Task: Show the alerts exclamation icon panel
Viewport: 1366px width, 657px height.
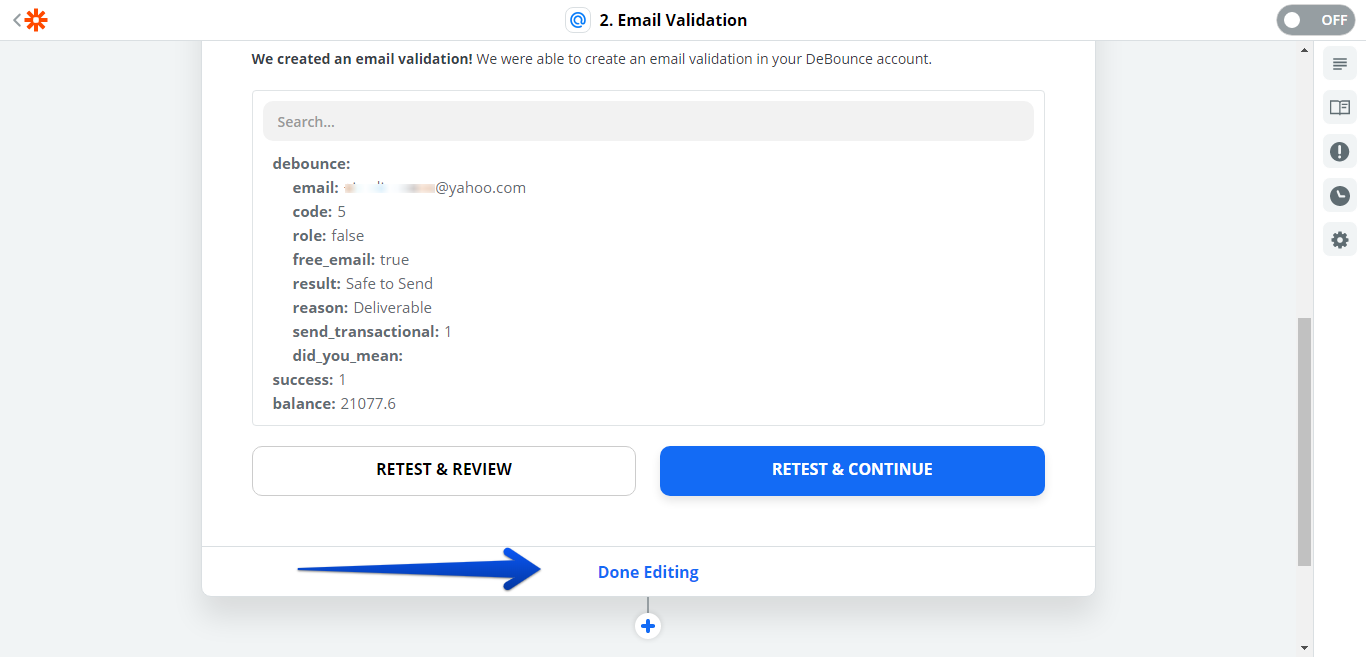Action: pyautogui.click(x=1340, y=152)
